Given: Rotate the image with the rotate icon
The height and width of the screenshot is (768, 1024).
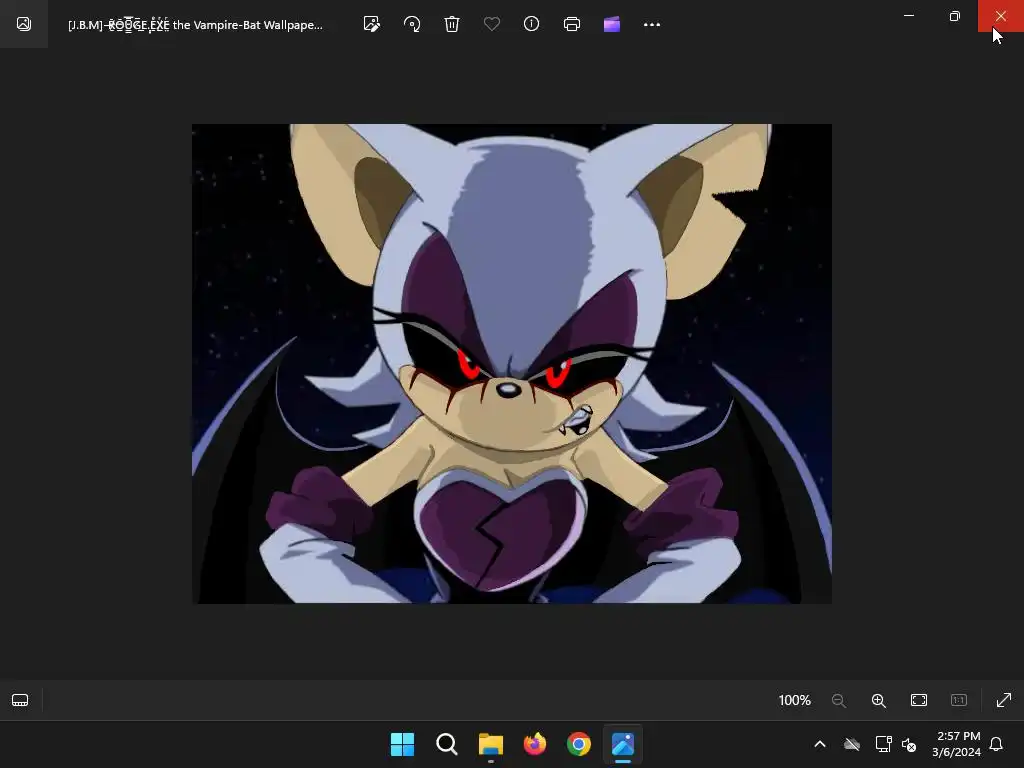Looking at the screenshot, I should [412, 24].
